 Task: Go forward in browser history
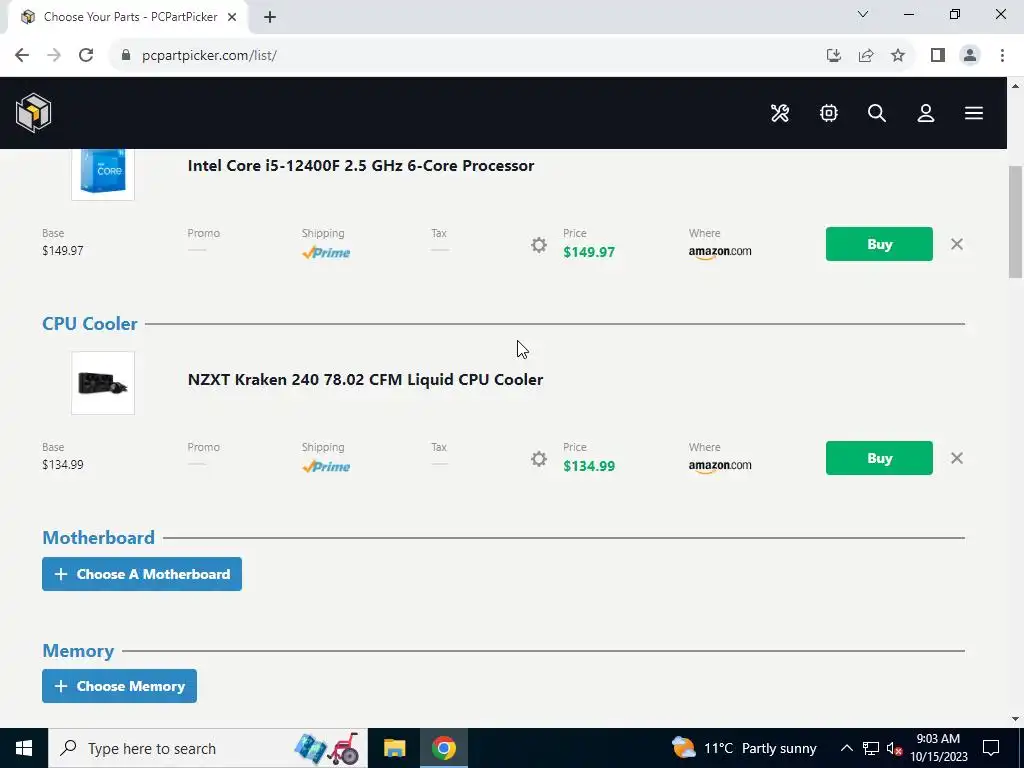click(x=54, y=56)
